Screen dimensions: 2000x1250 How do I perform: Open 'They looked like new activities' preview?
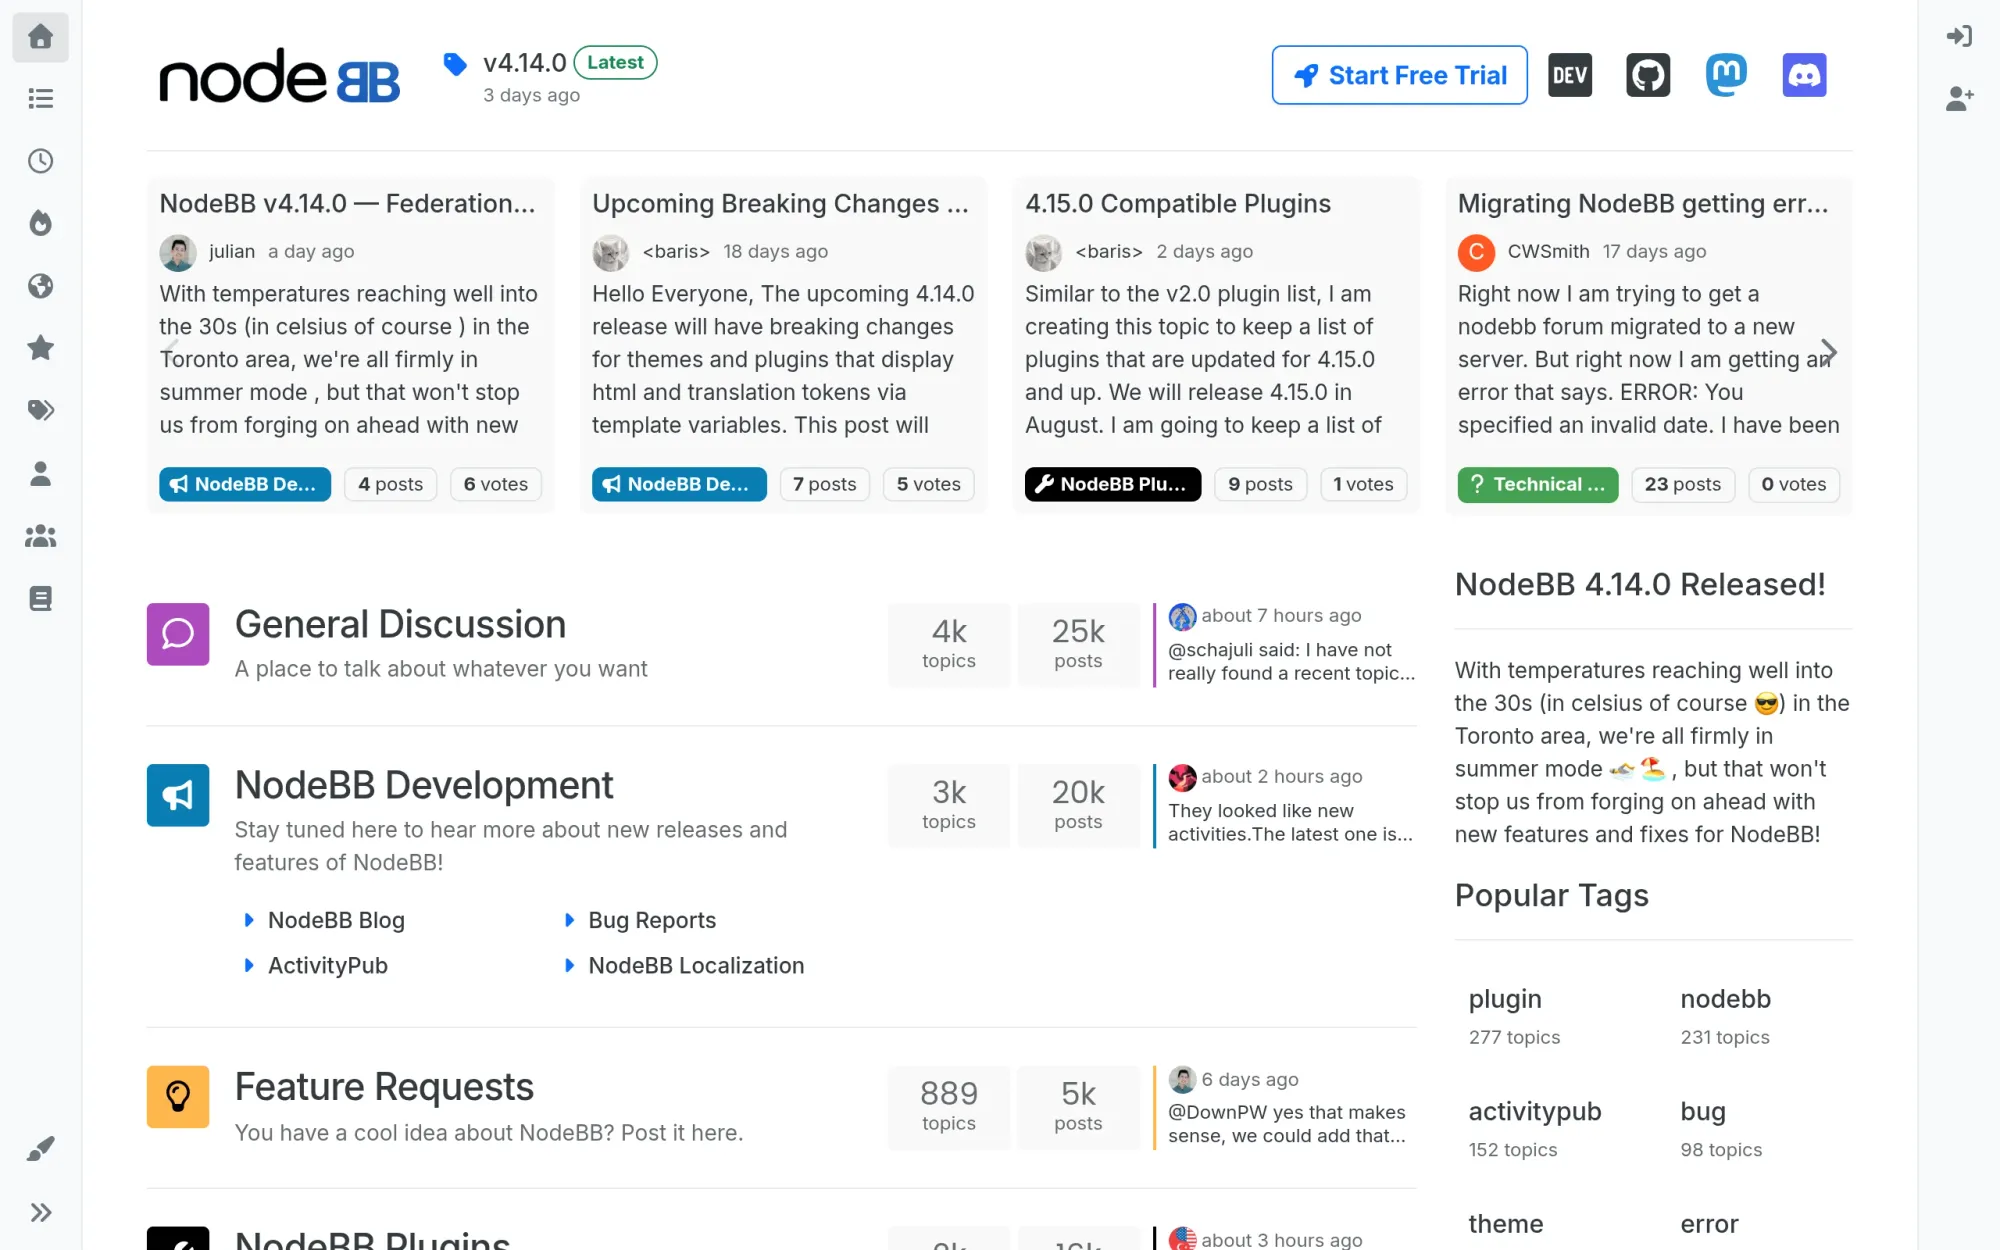click(1290, 822)
